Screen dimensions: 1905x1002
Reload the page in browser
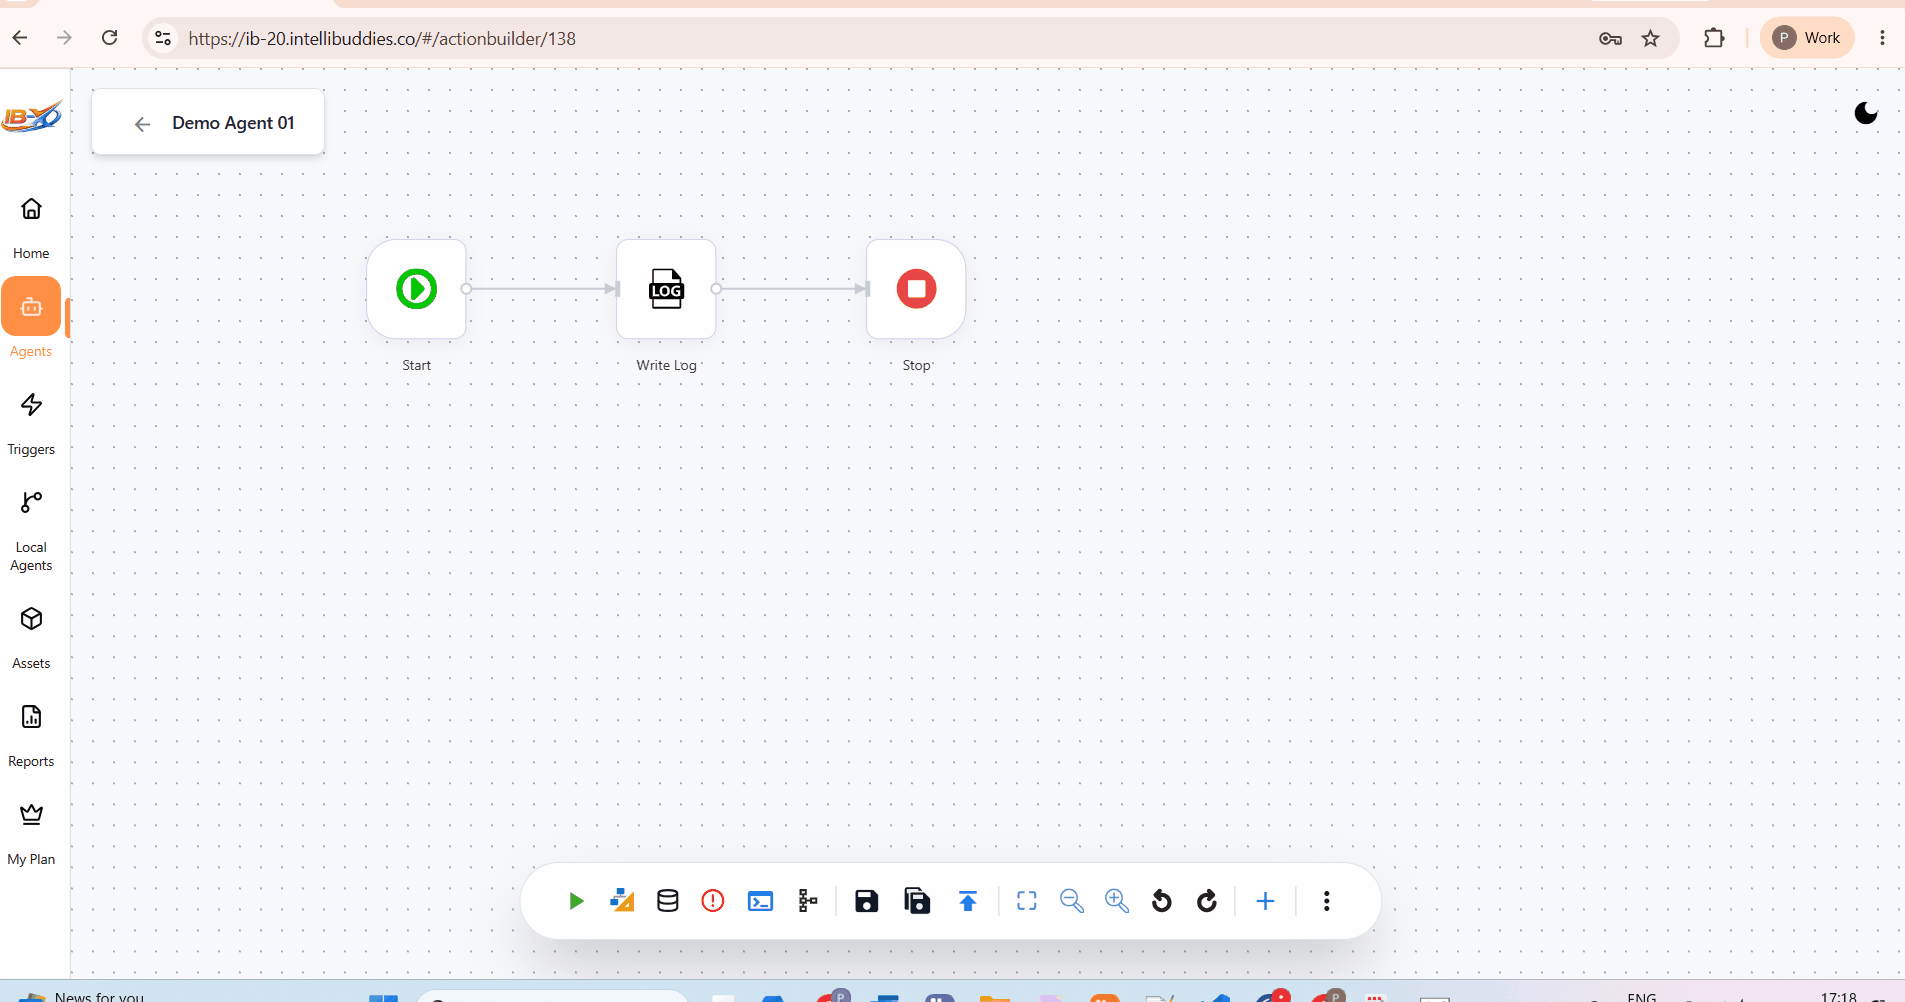click(110, 38)
